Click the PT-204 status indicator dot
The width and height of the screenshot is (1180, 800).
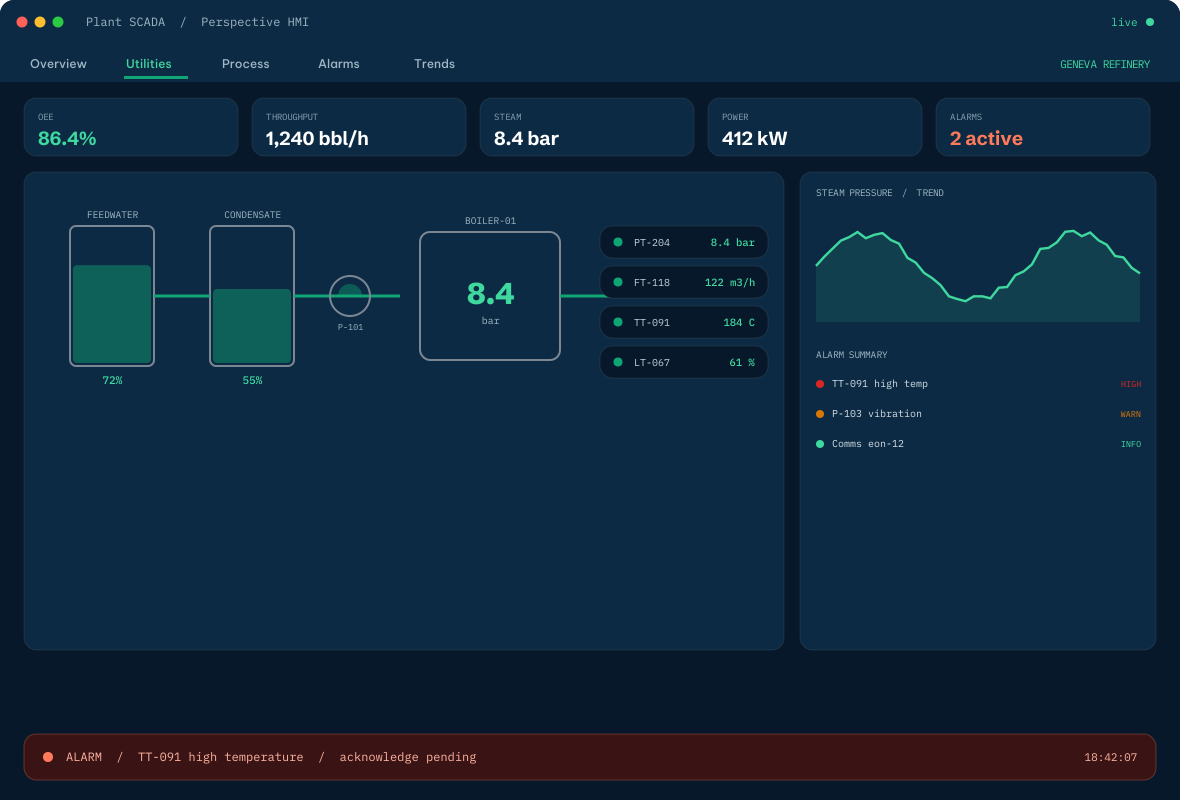pyautogui.click(x=618, y=242)
